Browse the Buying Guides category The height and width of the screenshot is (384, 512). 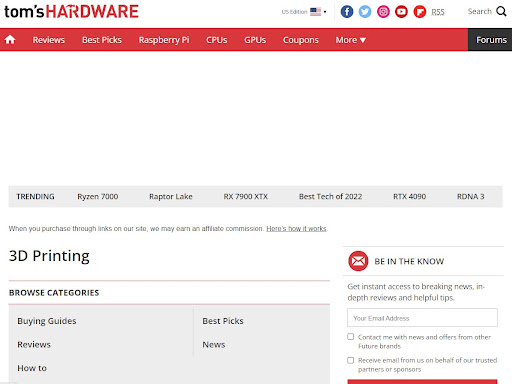tap(47, 321)
